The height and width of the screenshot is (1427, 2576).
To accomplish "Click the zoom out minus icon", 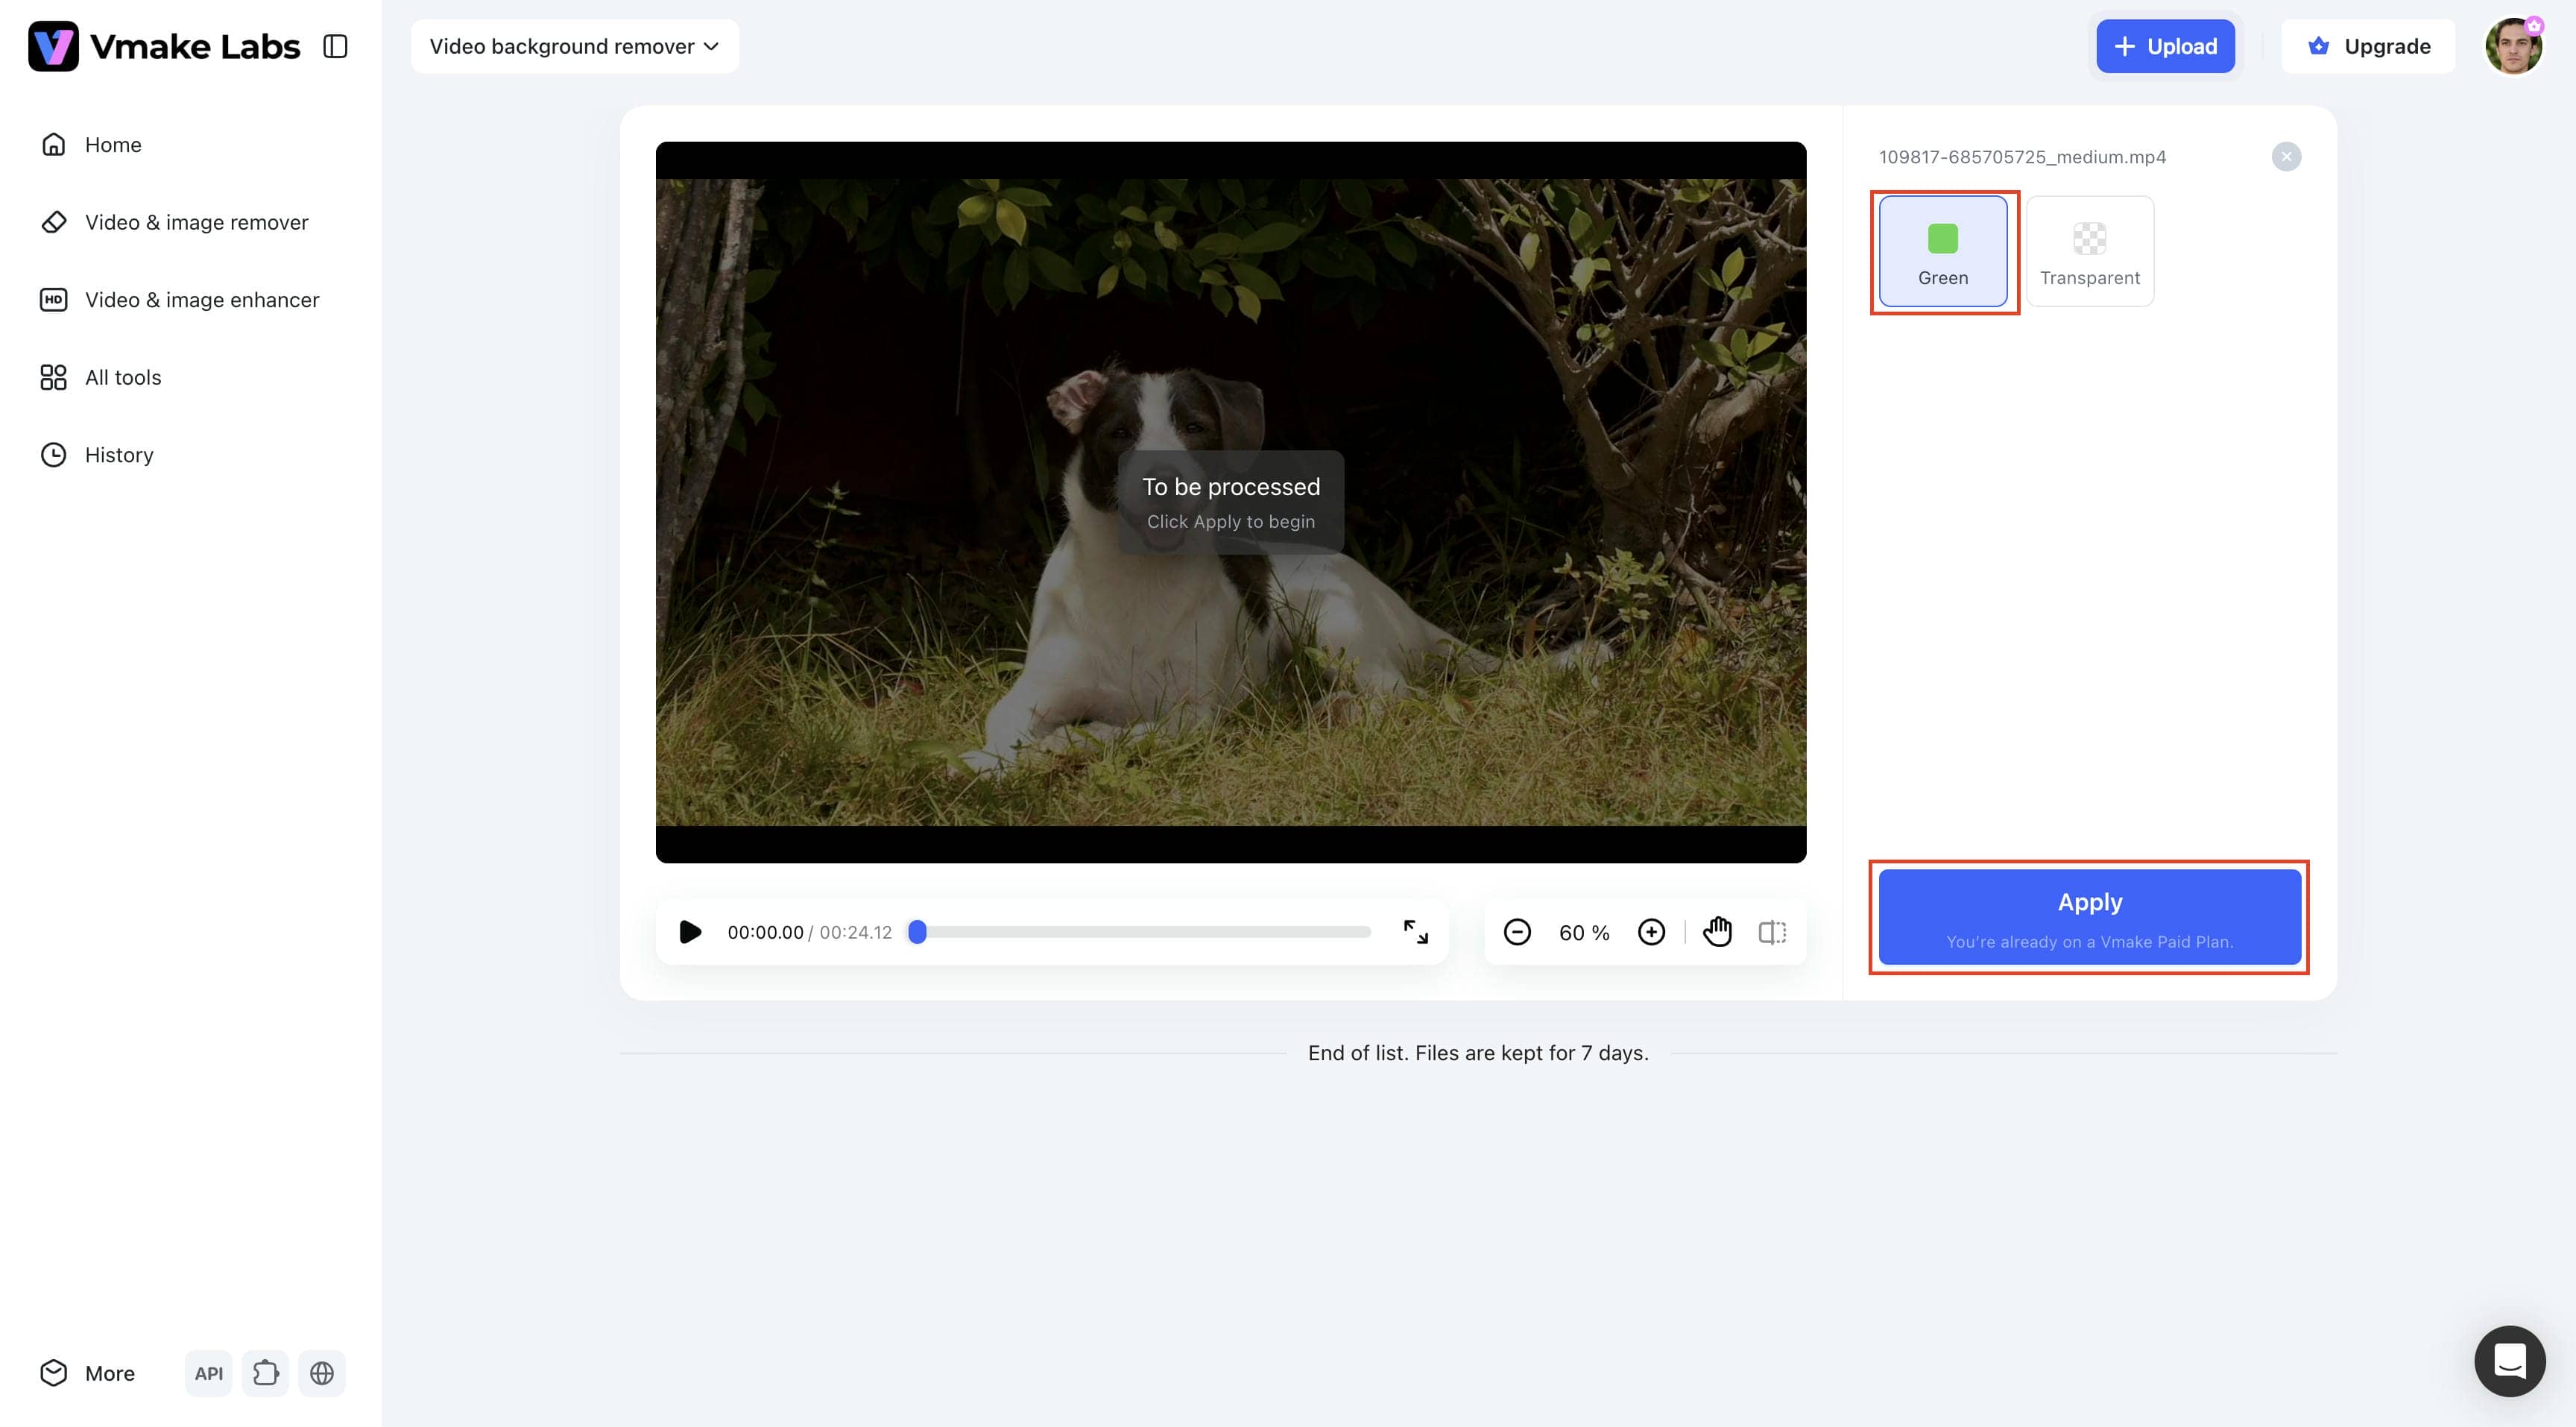I will click(x=1517, y=932).
